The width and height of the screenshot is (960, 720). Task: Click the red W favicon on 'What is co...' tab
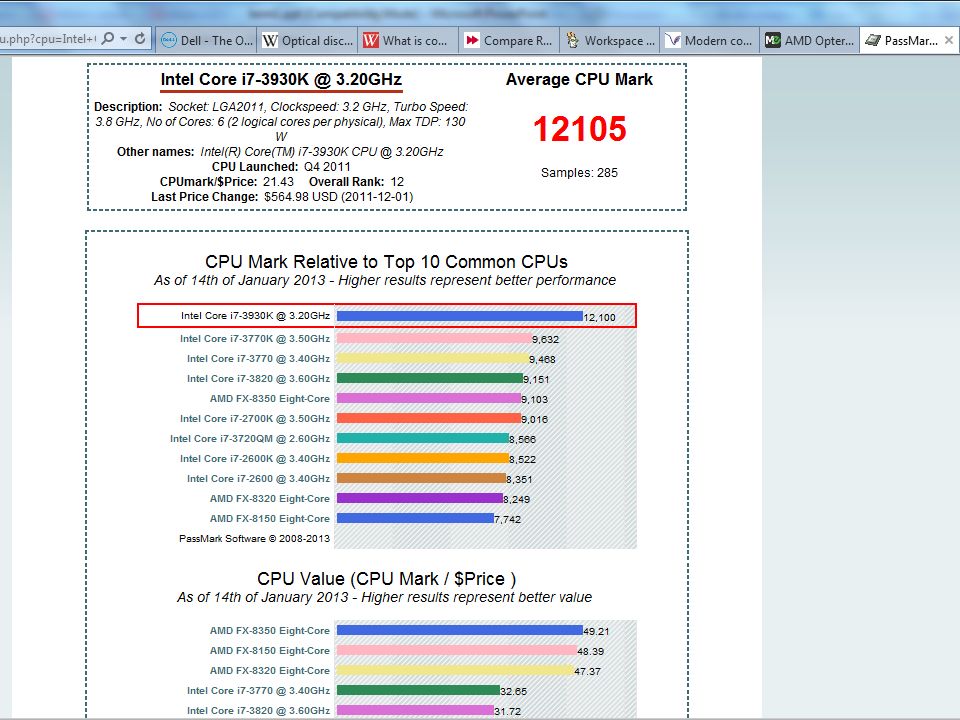coord(370,40)
